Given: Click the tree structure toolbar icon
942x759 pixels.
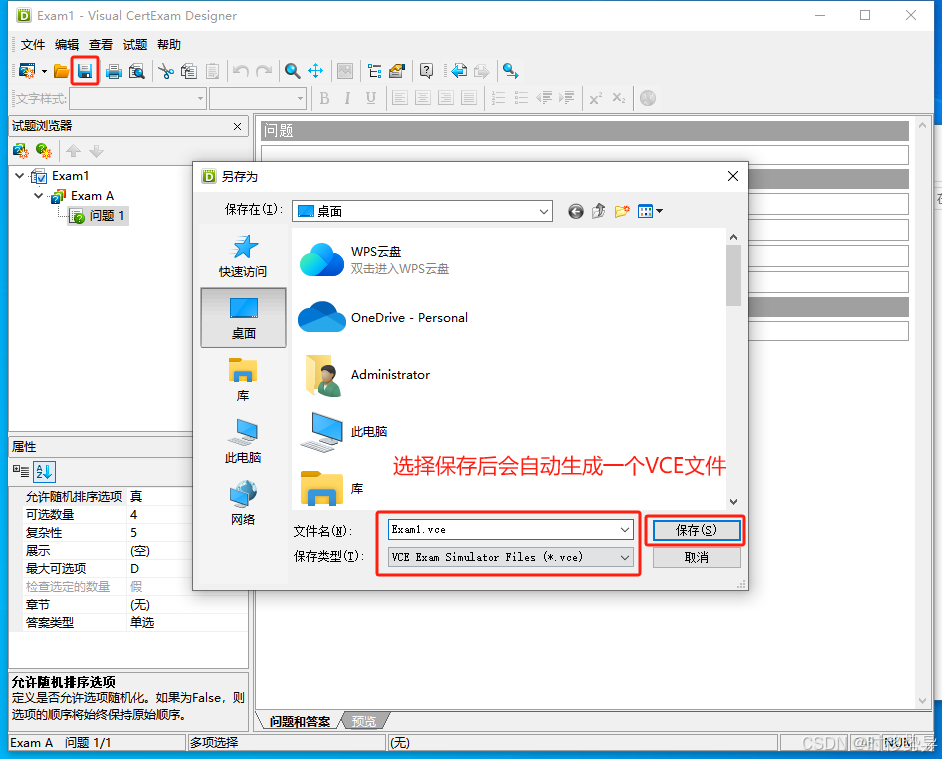Looking at the screenshot, I should pyautogui.click(x=374, y=71).
